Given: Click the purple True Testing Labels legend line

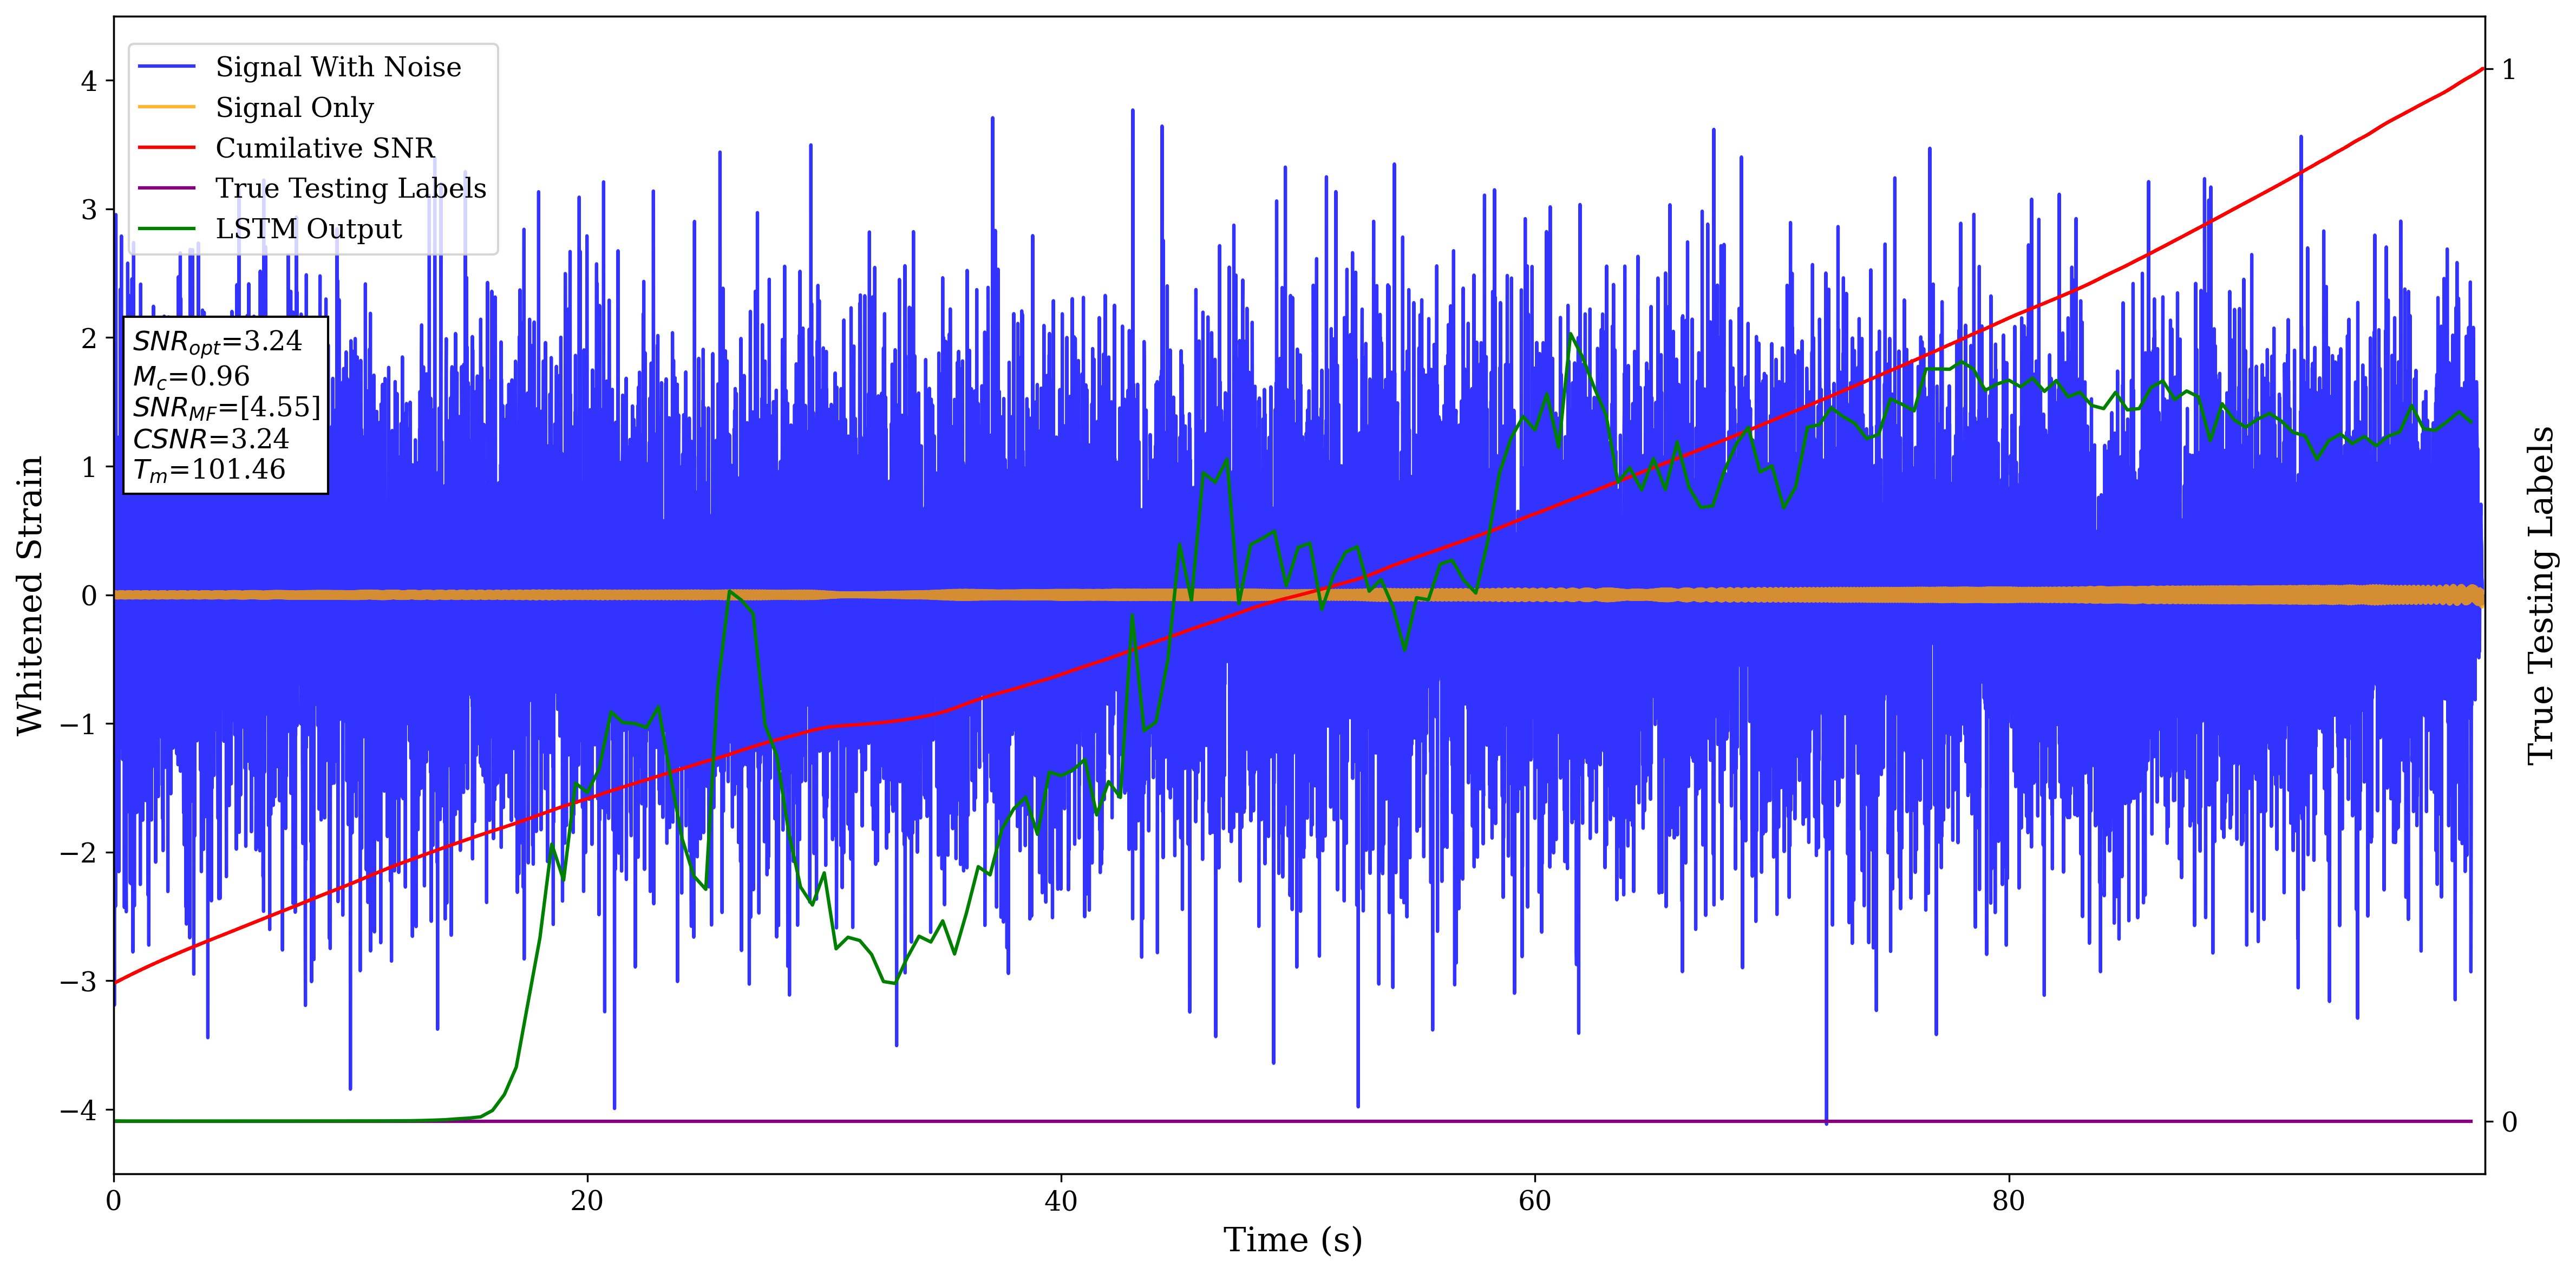Looking at the screenshot, I should click(x=166, y=188).
